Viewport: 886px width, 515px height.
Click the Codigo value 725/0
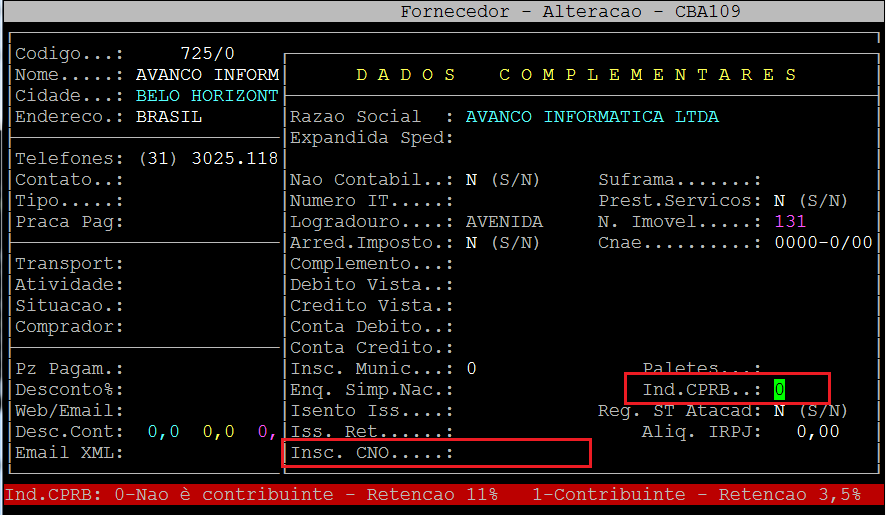pyautogui.click(x=207, y=54)
